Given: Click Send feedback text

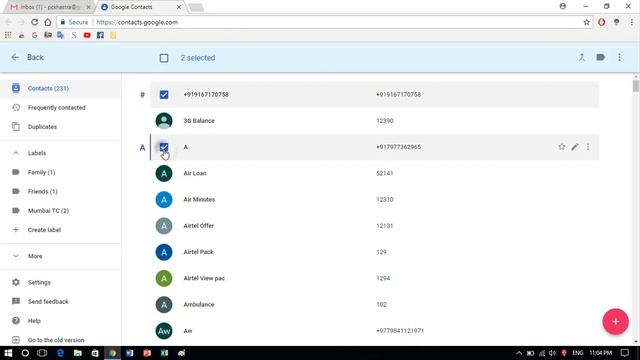Looking at the screenshot, I should click(48, 302).
